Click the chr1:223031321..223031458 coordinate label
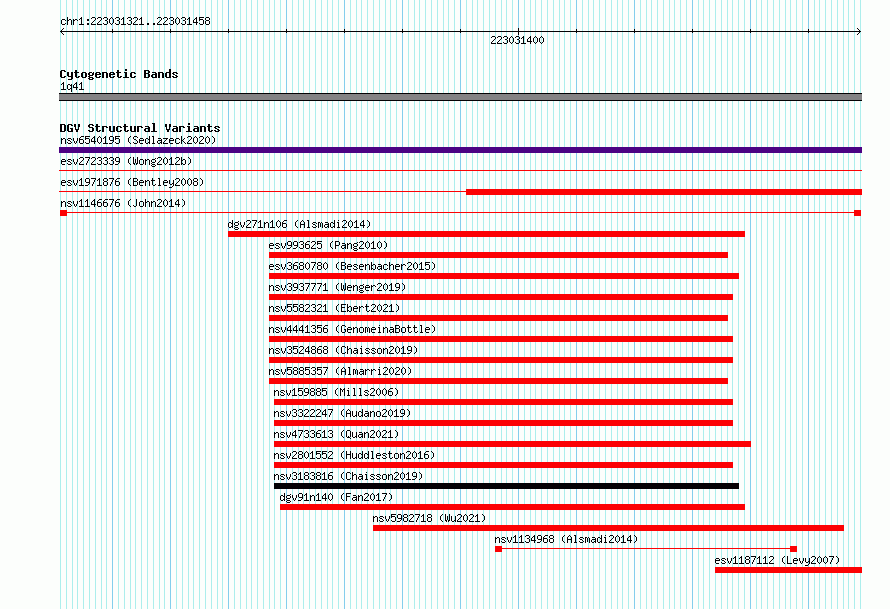This screenshot has width=890, height=609. [x=135, y=22]
